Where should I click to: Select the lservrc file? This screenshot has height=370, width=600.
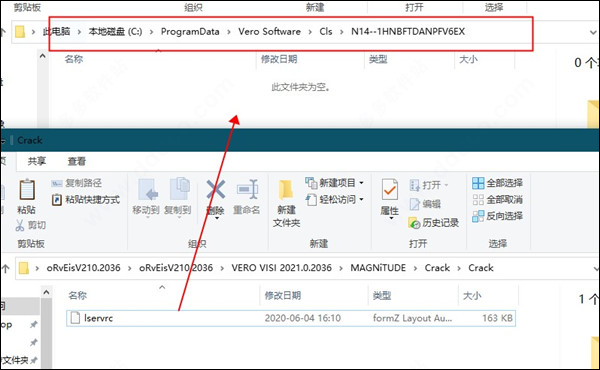coord(291,318)
